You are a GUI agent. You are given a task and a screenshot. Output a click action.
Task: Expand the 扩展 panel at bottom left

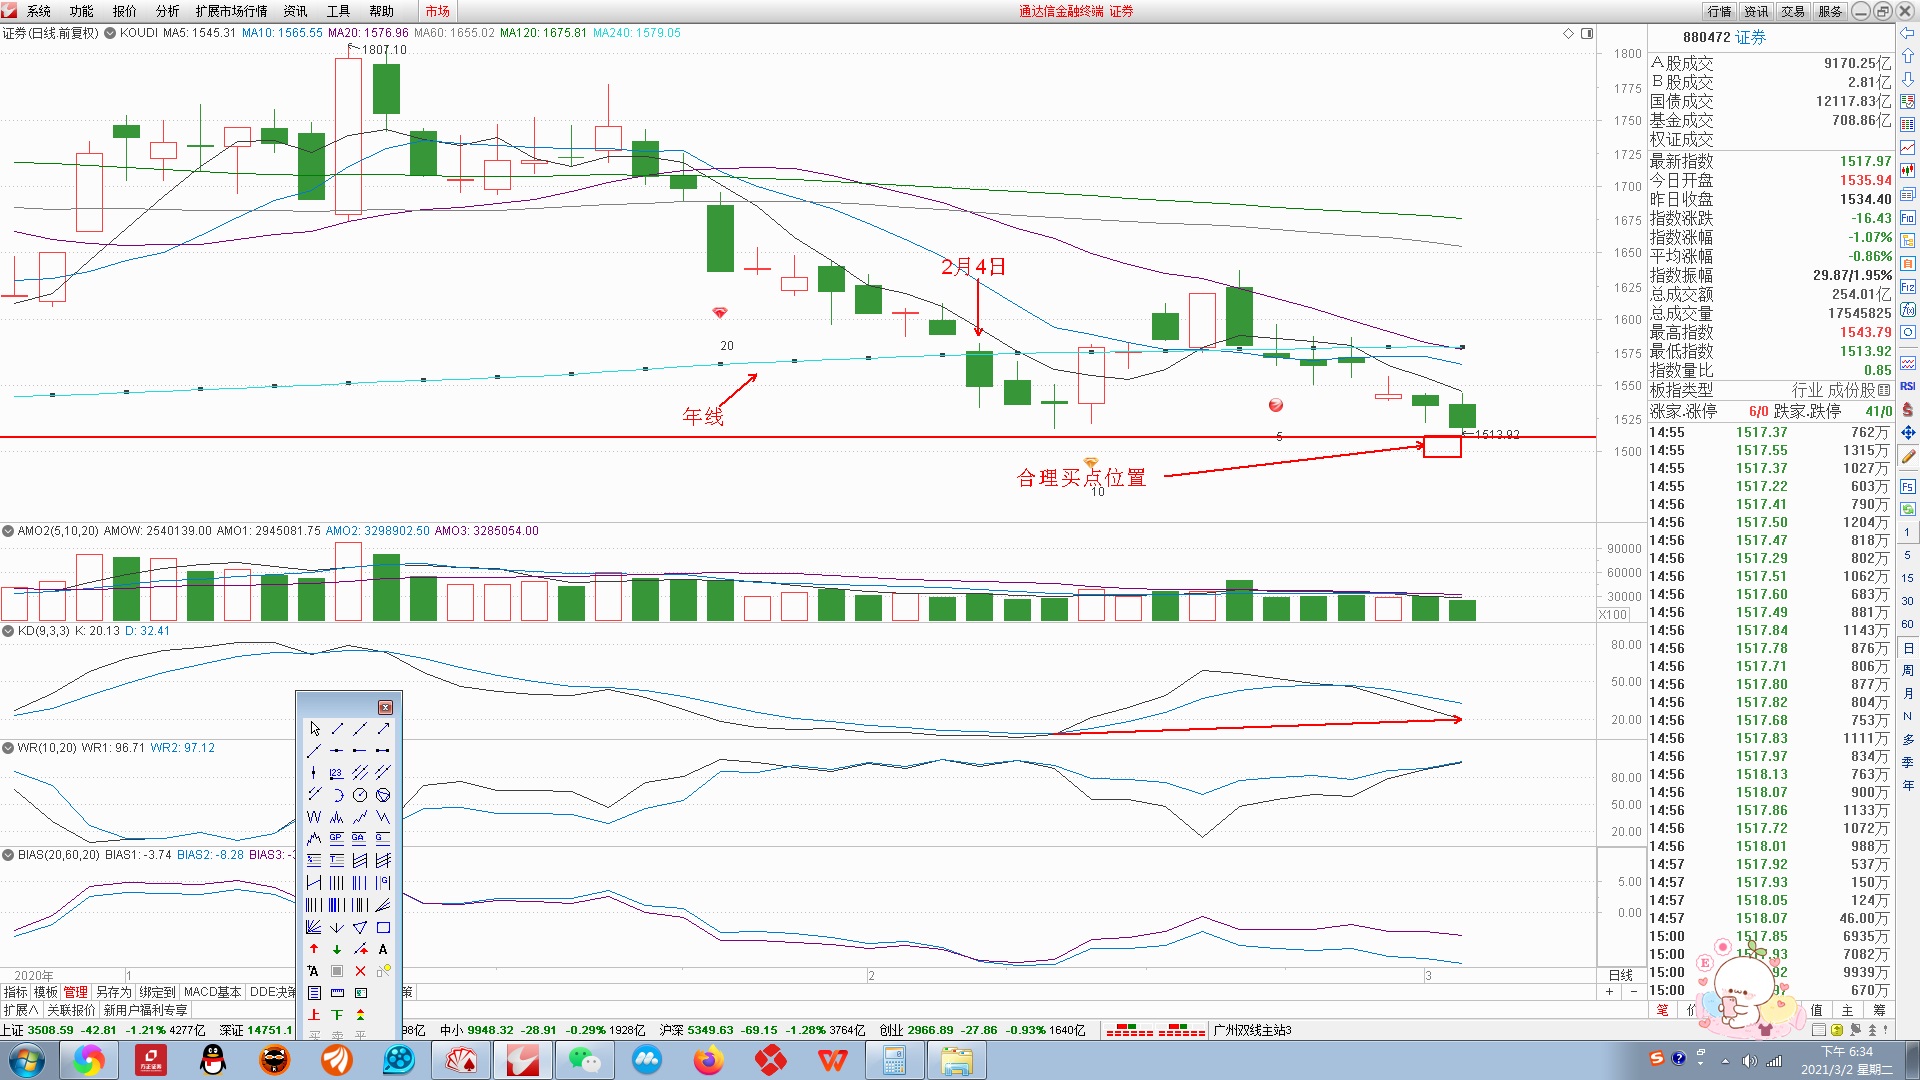click(x=21, y=1010)
